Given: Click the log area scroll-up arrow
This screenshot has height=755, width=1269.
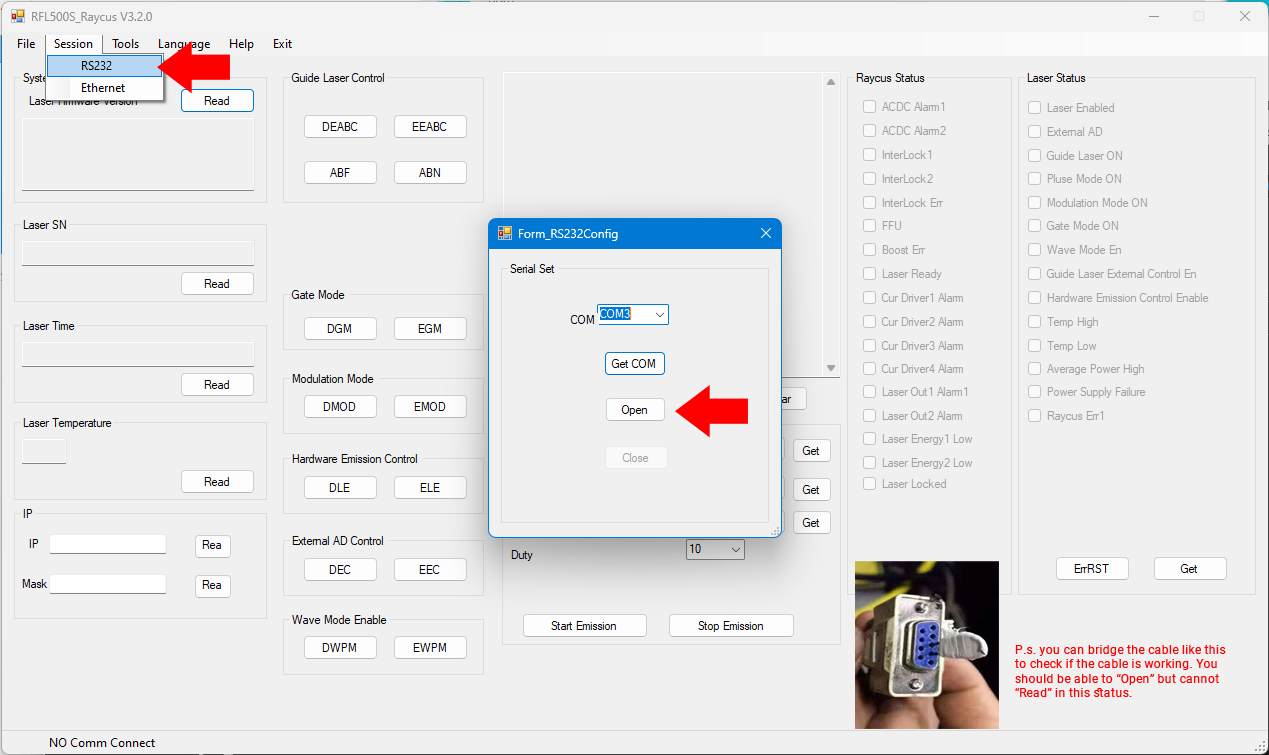Looking at the screenshot, I should [831, 82].
